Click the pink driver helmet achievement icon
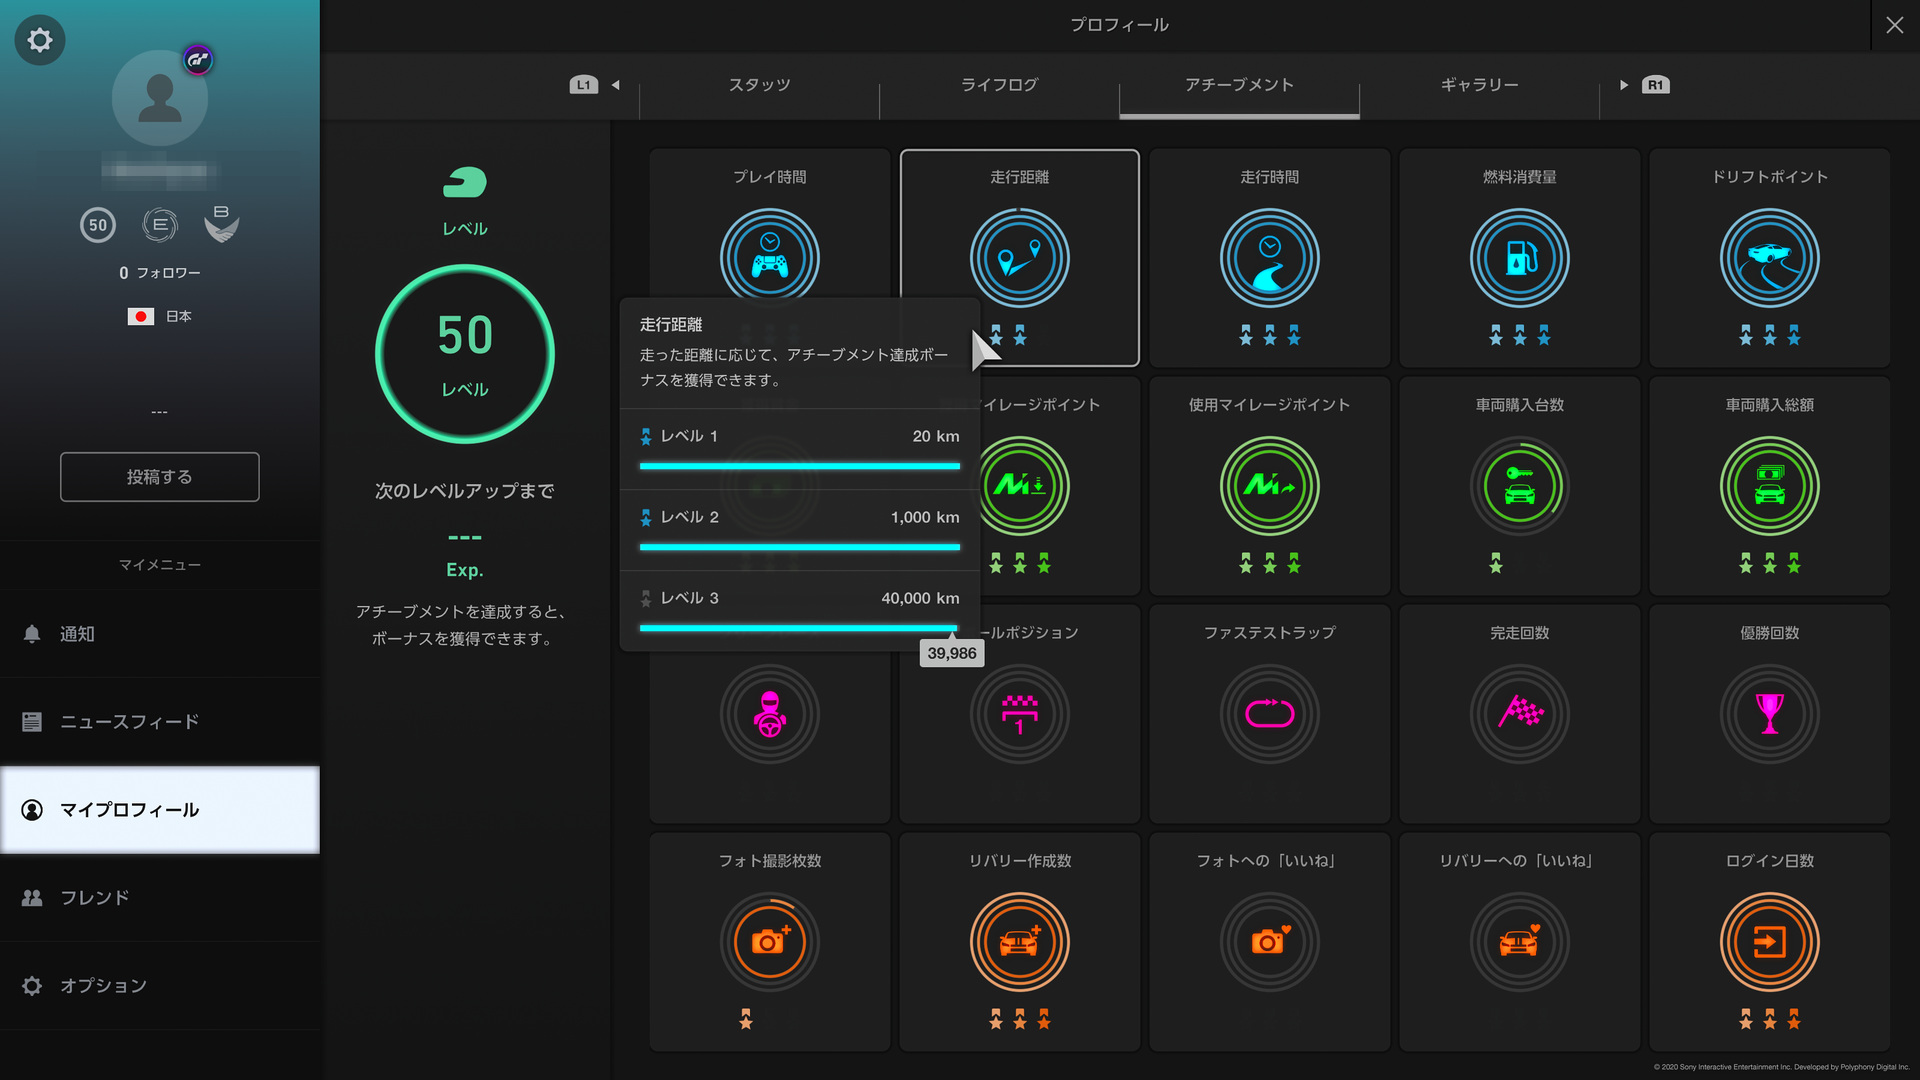 (770, 714)
